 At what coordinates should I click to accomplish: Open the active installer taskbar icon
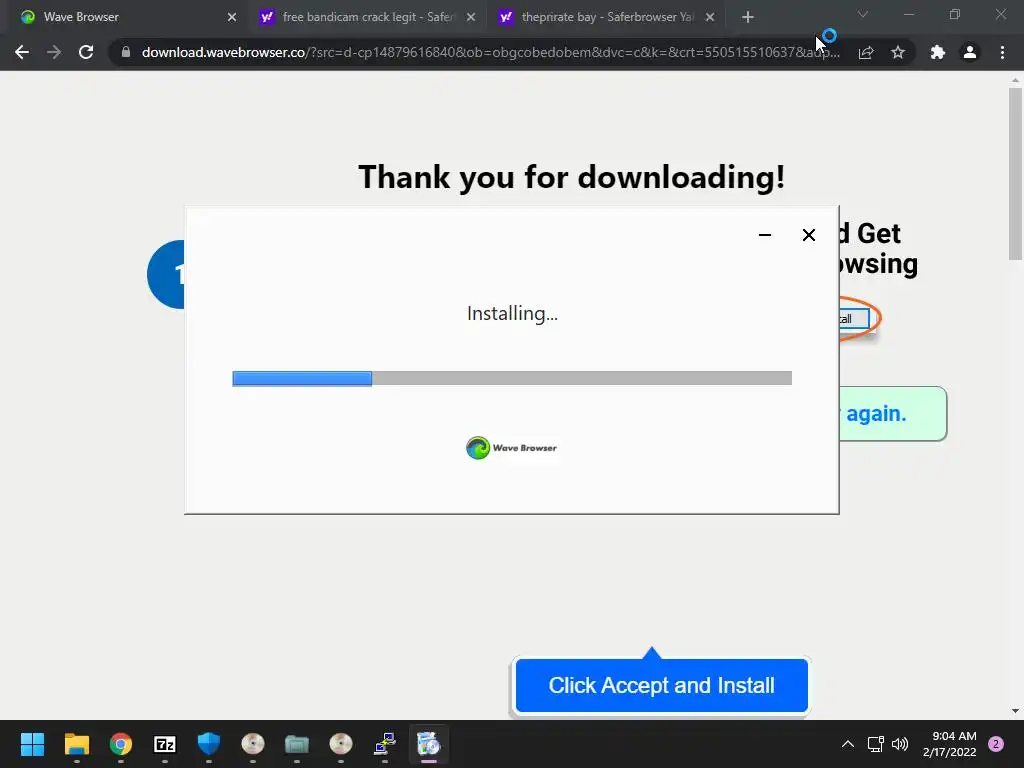(428, 744)
